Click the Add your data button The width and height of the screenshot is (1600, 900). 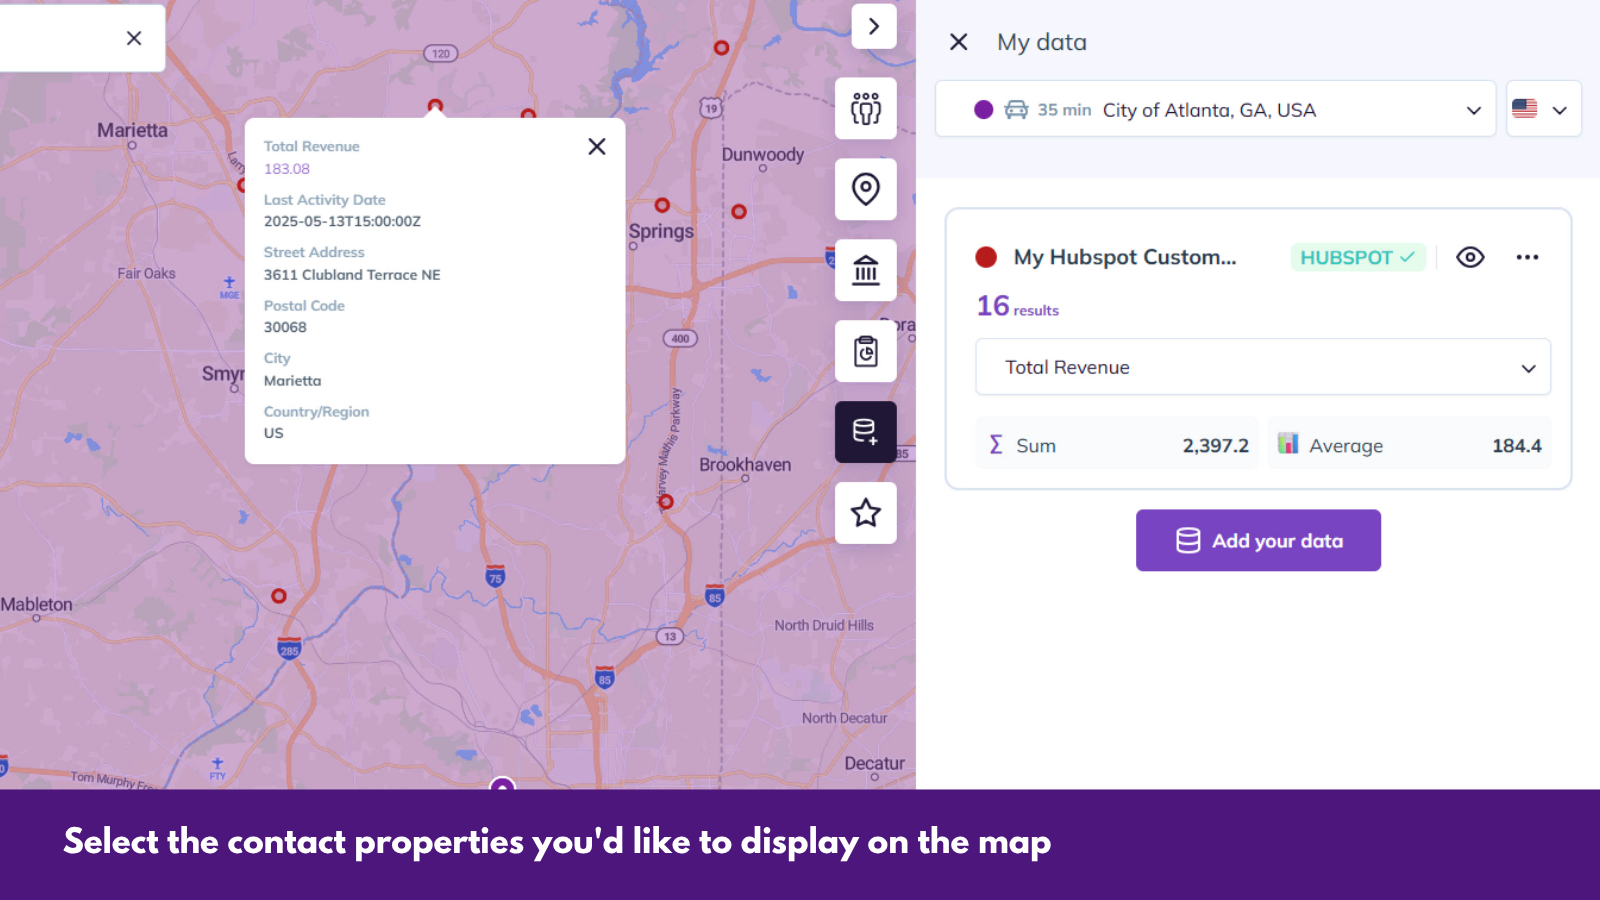pyautogui.click(x=1258, y=541)
